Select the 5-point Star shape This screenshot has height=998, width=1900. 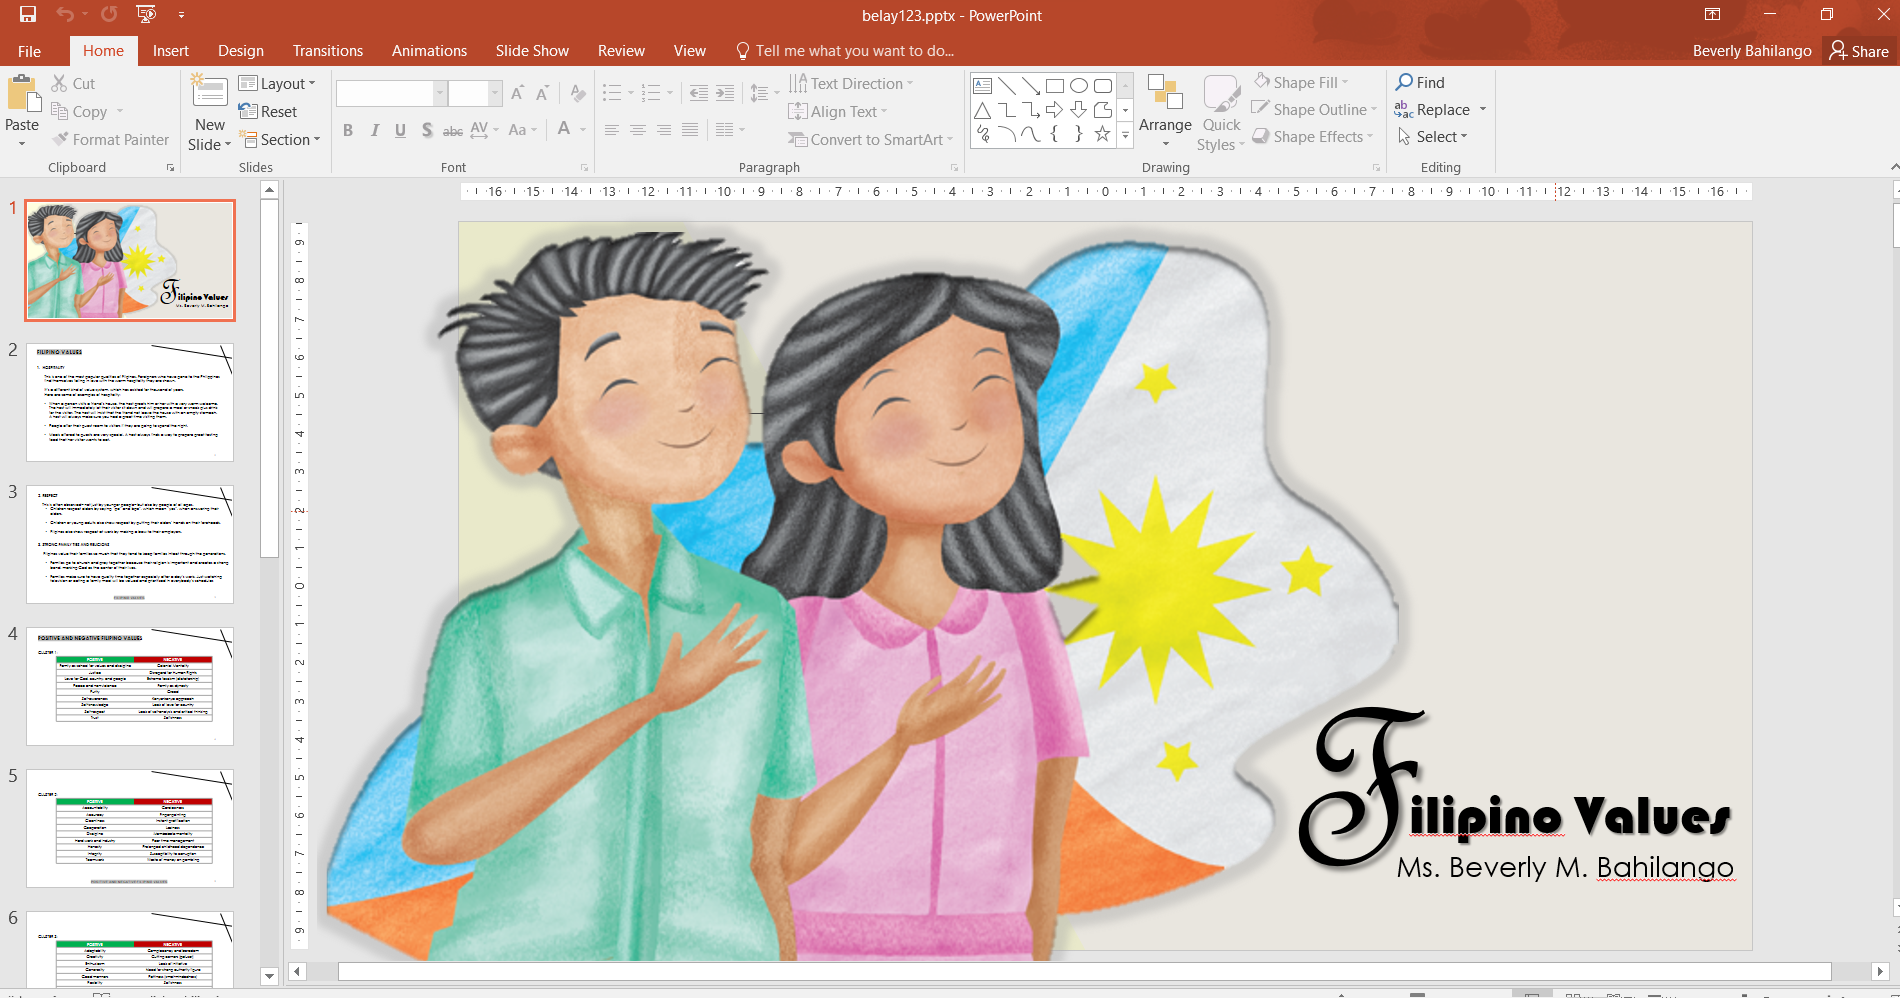pyautogui.click(x=1102, y=134)
